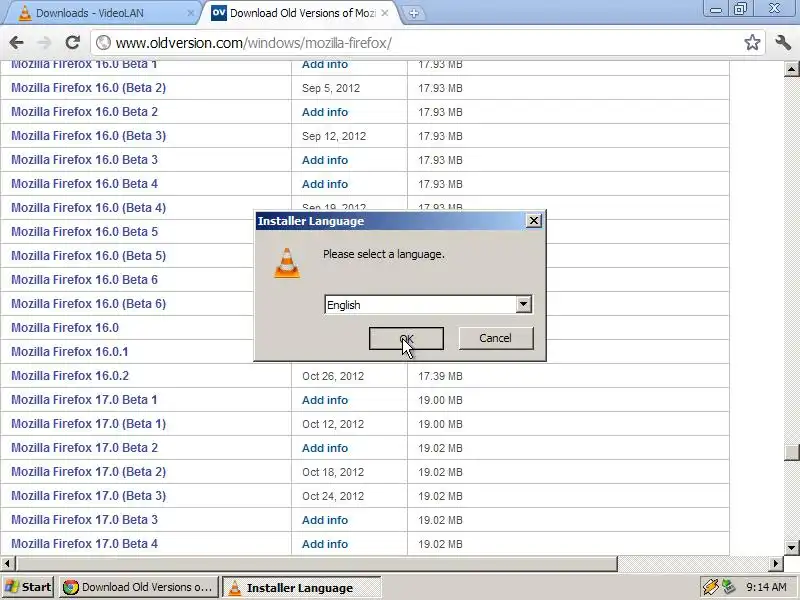800x600 pixels.
Task: Click horizontal scrollbar right arrow
Action: 776,563
